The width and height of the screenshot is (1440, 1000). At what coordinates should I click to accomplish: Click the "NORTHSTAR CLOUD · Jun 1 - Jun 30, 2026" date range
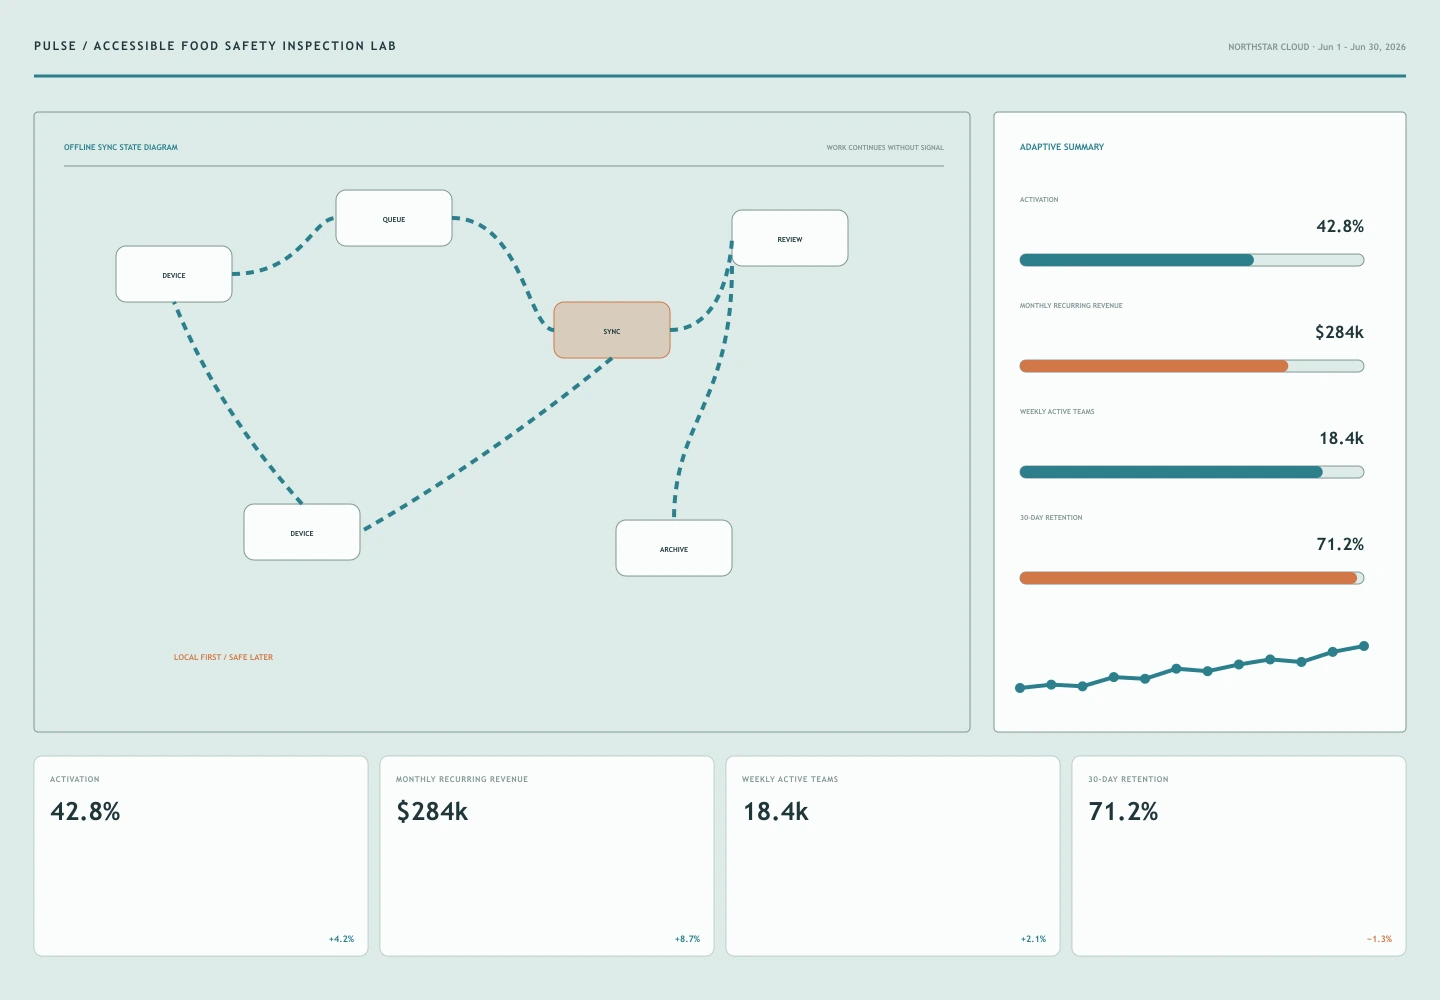[x=1317, y=47]
